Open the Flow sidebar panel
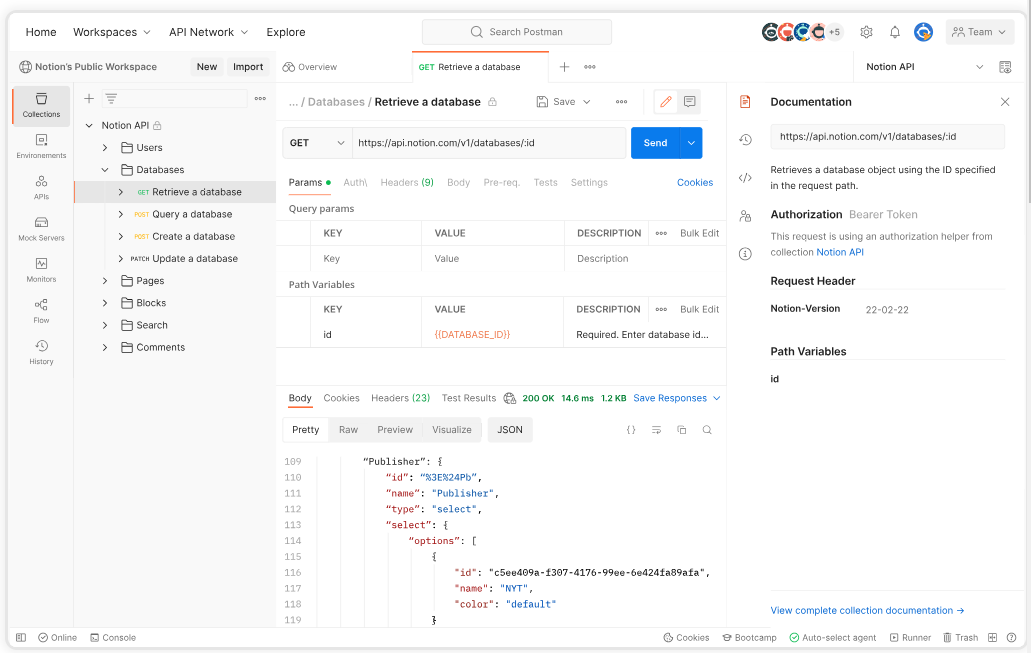The image size is (1031, 653). [41, 311]
